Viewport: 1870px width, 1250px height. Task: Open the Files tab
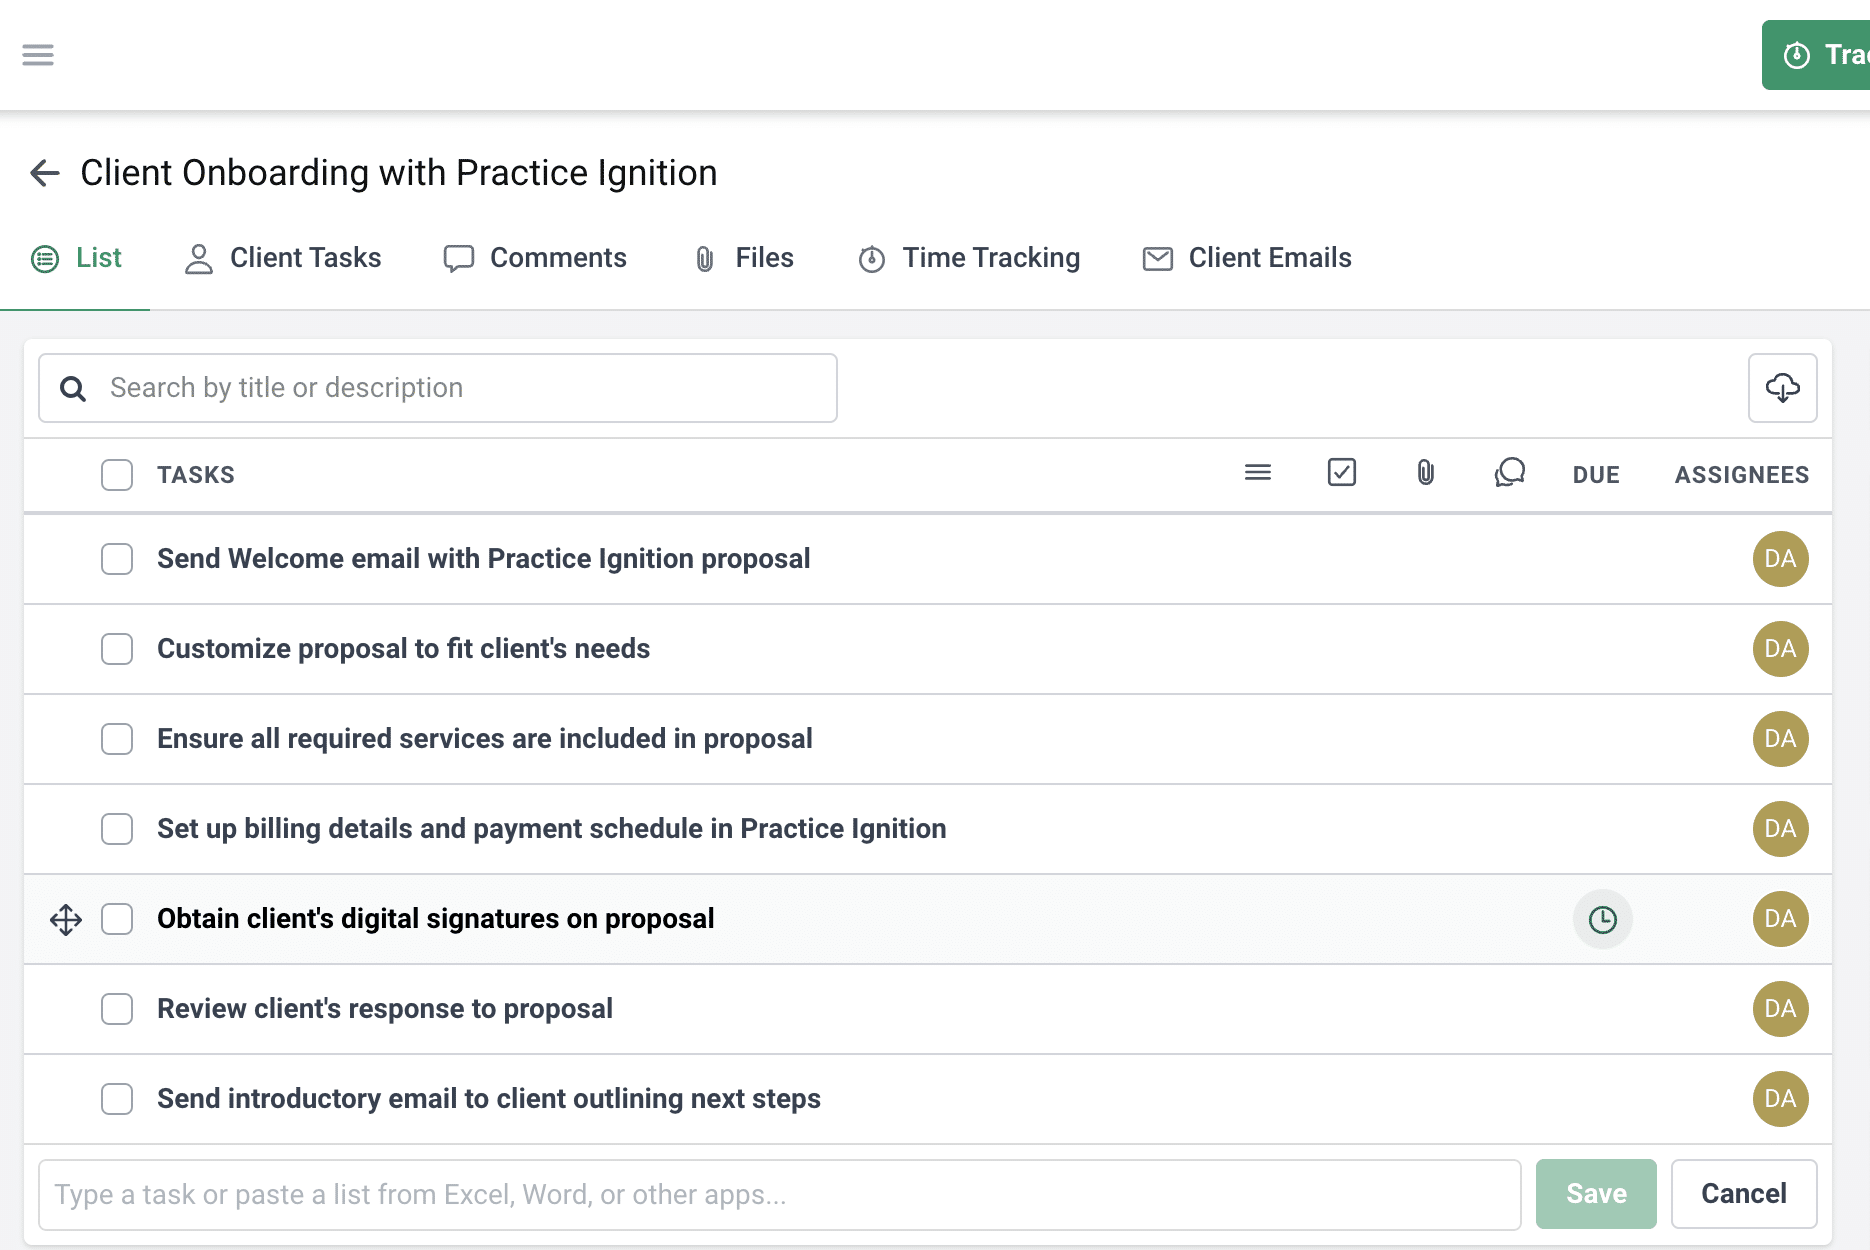744,258
